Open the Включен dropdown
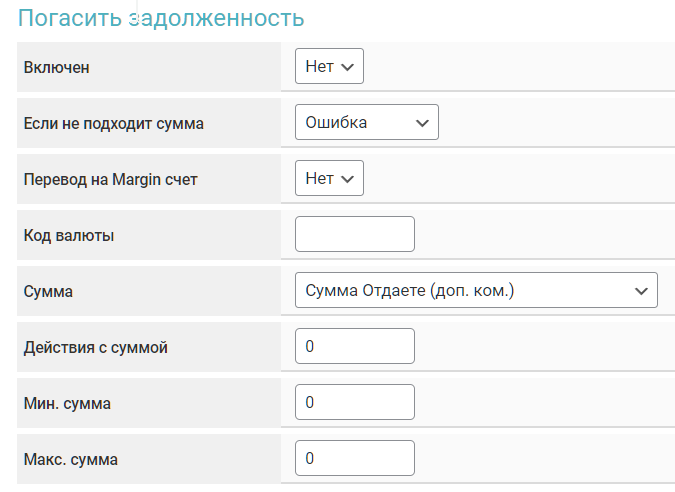 coord(329,67)
